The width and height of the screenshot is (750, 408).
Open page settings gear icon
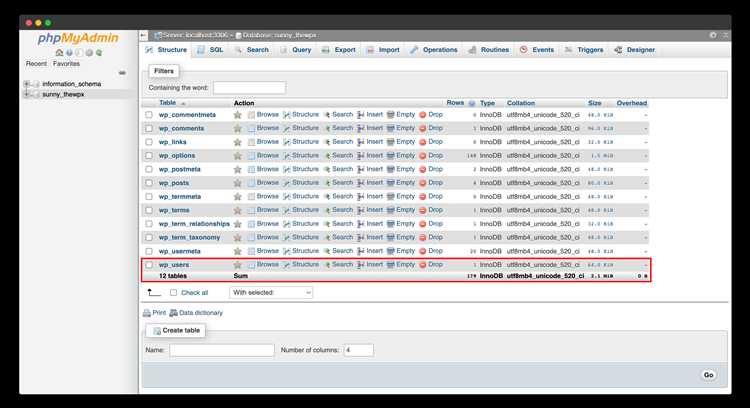[x=713, y=35]
